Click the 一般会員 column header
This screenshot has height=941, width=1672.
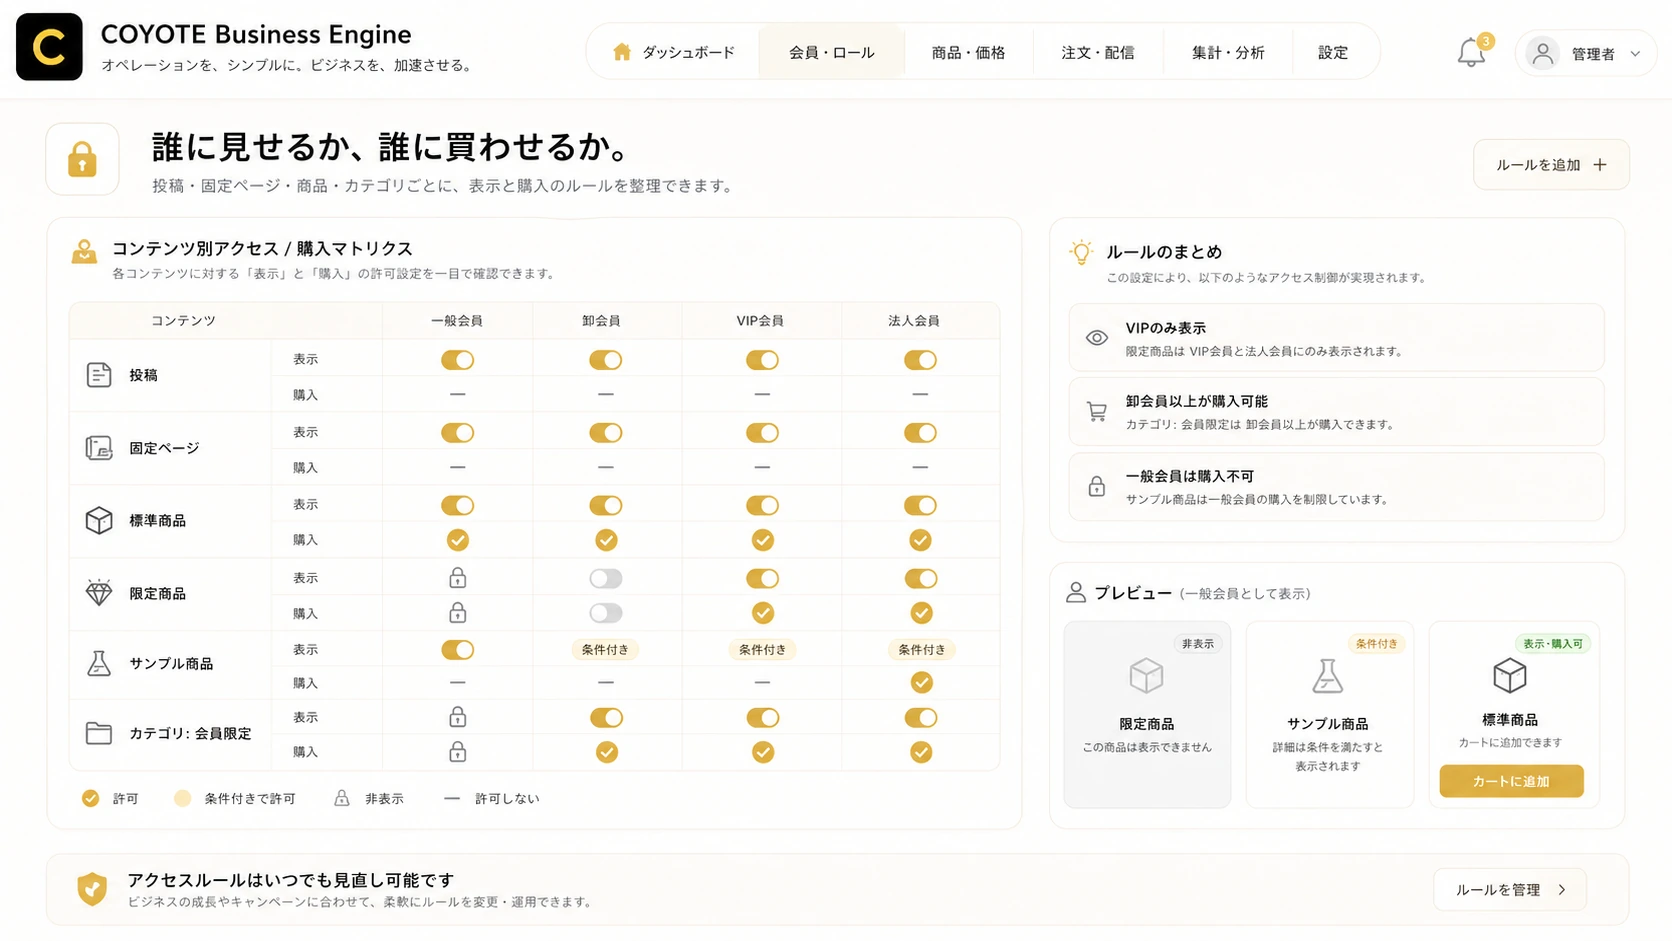coord(457,321)
